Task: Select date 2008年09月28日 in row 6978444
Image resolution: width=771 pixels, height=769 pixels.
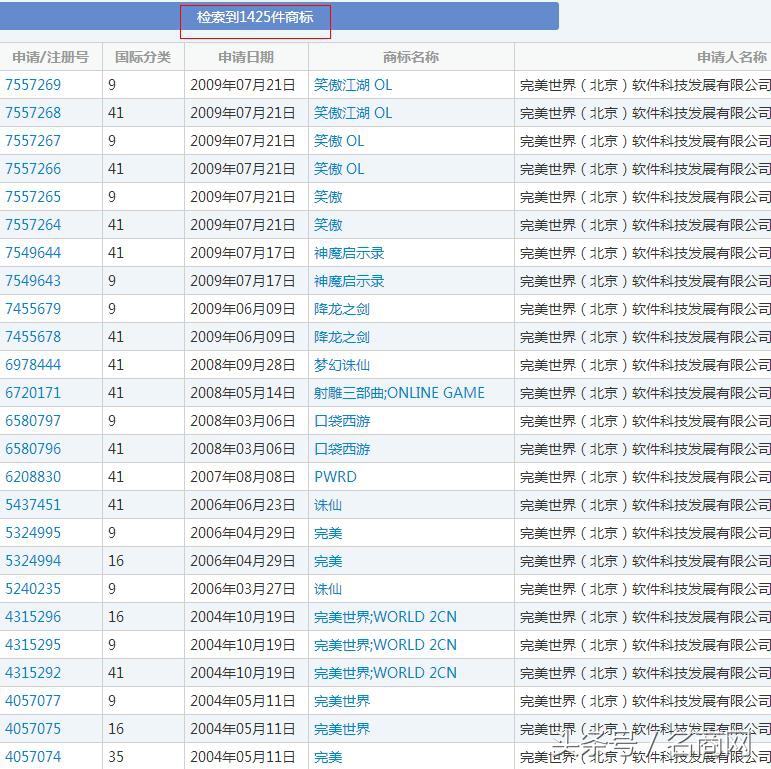Action: (x=242, y=365)
